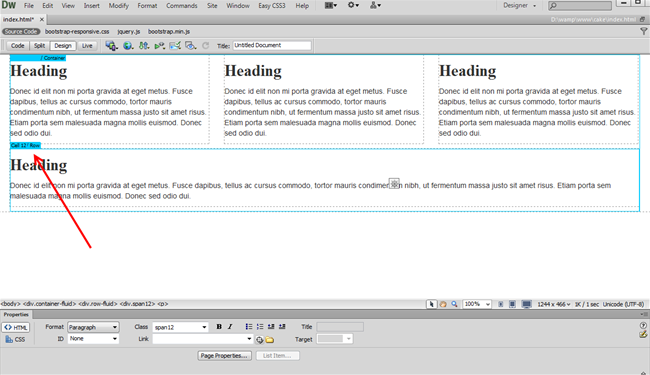650x375 pixels.
Task: Click the Quick Tag Editor pencil icon
Action: [x=643, y=334]
